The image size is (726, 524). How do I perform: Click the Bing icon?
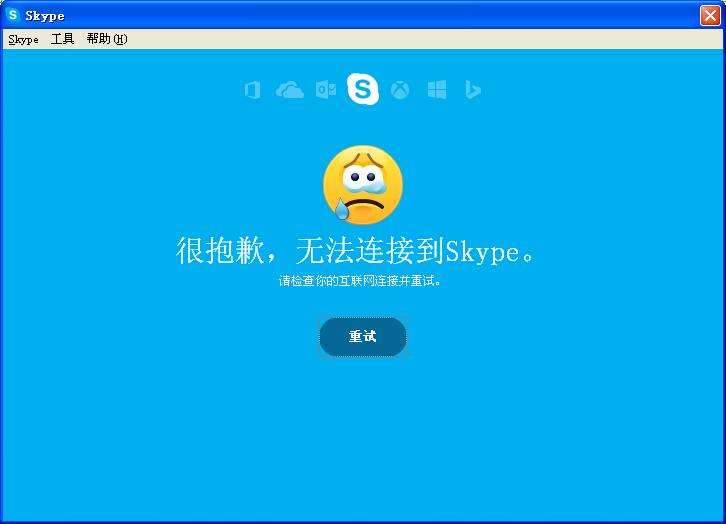(472, 90)
